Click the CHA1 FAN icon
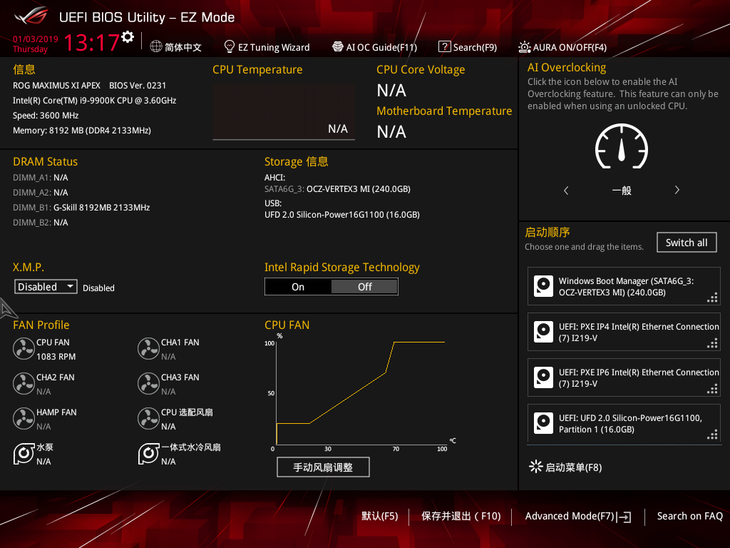This screenshot has width=730, height=548. click(149, 349)
